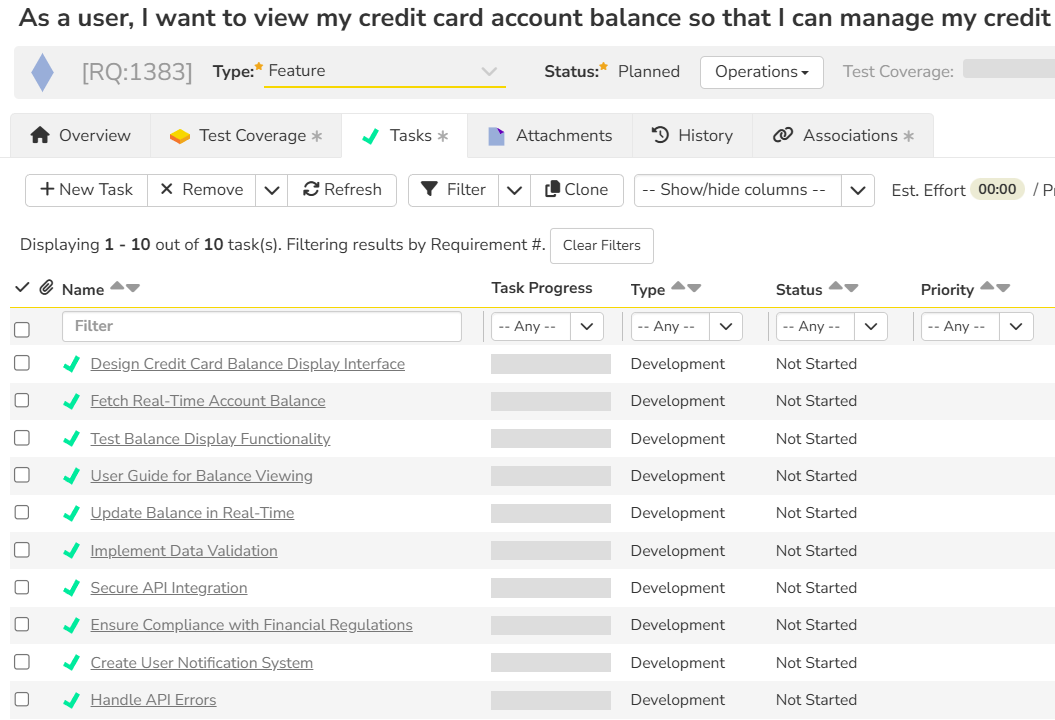Open the History tab
Viewport: 1055px width, 720px height.
pyautogui.click(x=692, y=136)
